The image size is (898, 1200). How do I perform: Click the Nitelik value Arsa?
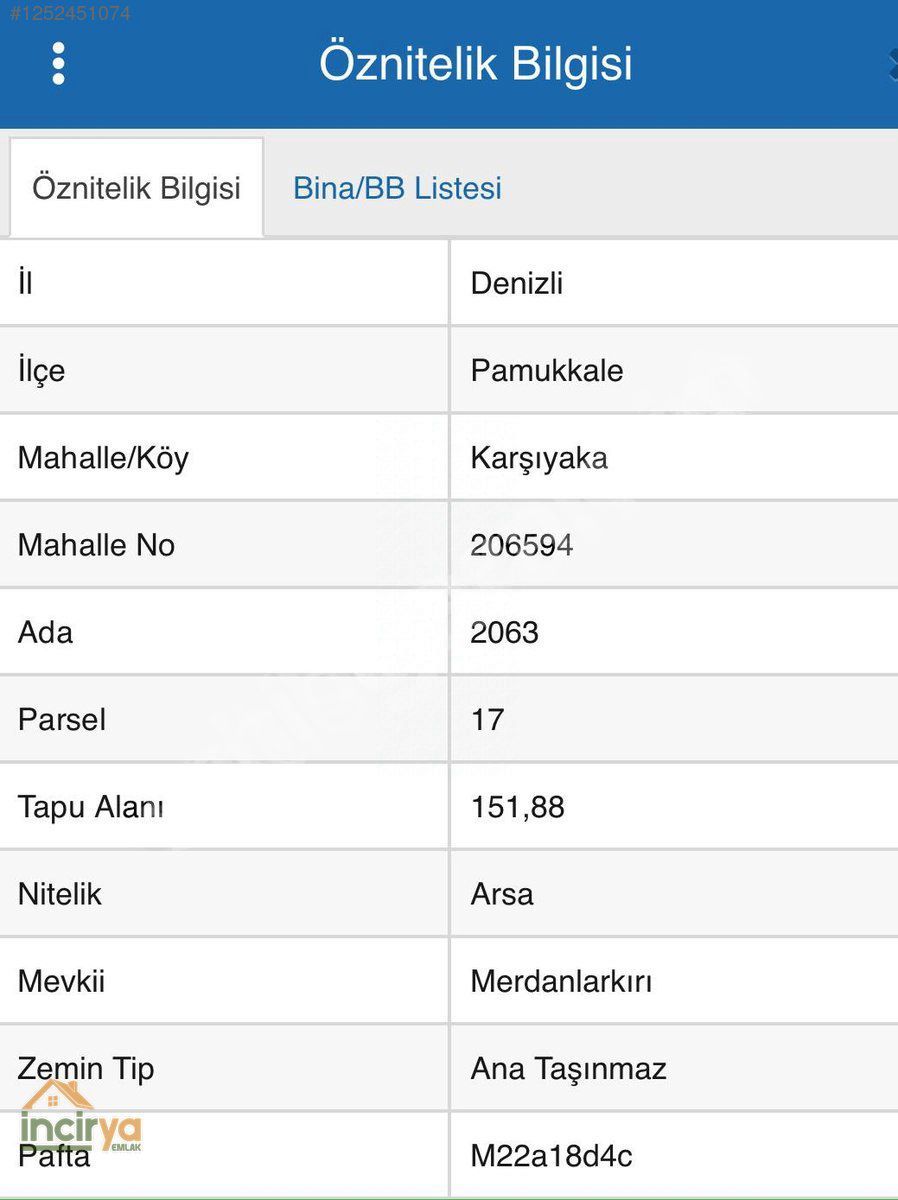(x=502, y=894)
